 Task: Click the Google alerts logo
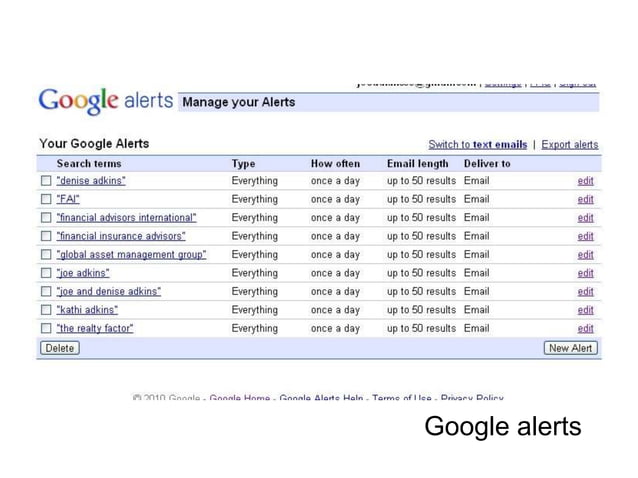coord(104,102)
